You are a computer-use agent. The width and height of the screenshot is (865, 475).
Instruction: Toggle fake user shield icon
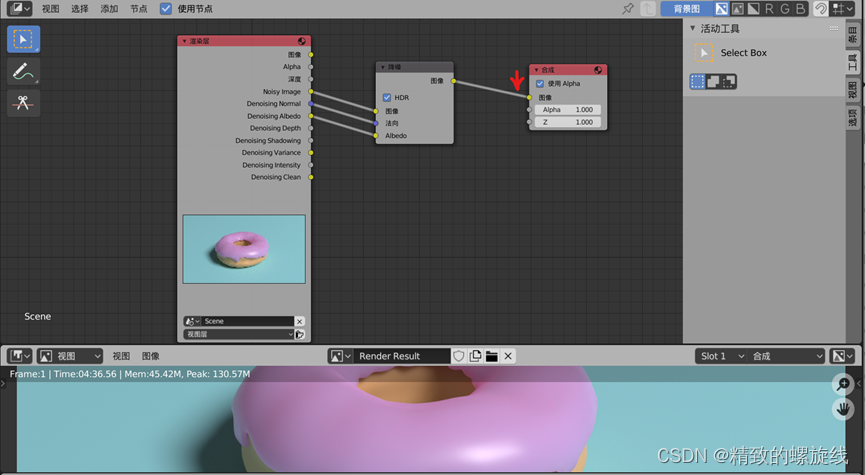458,356
